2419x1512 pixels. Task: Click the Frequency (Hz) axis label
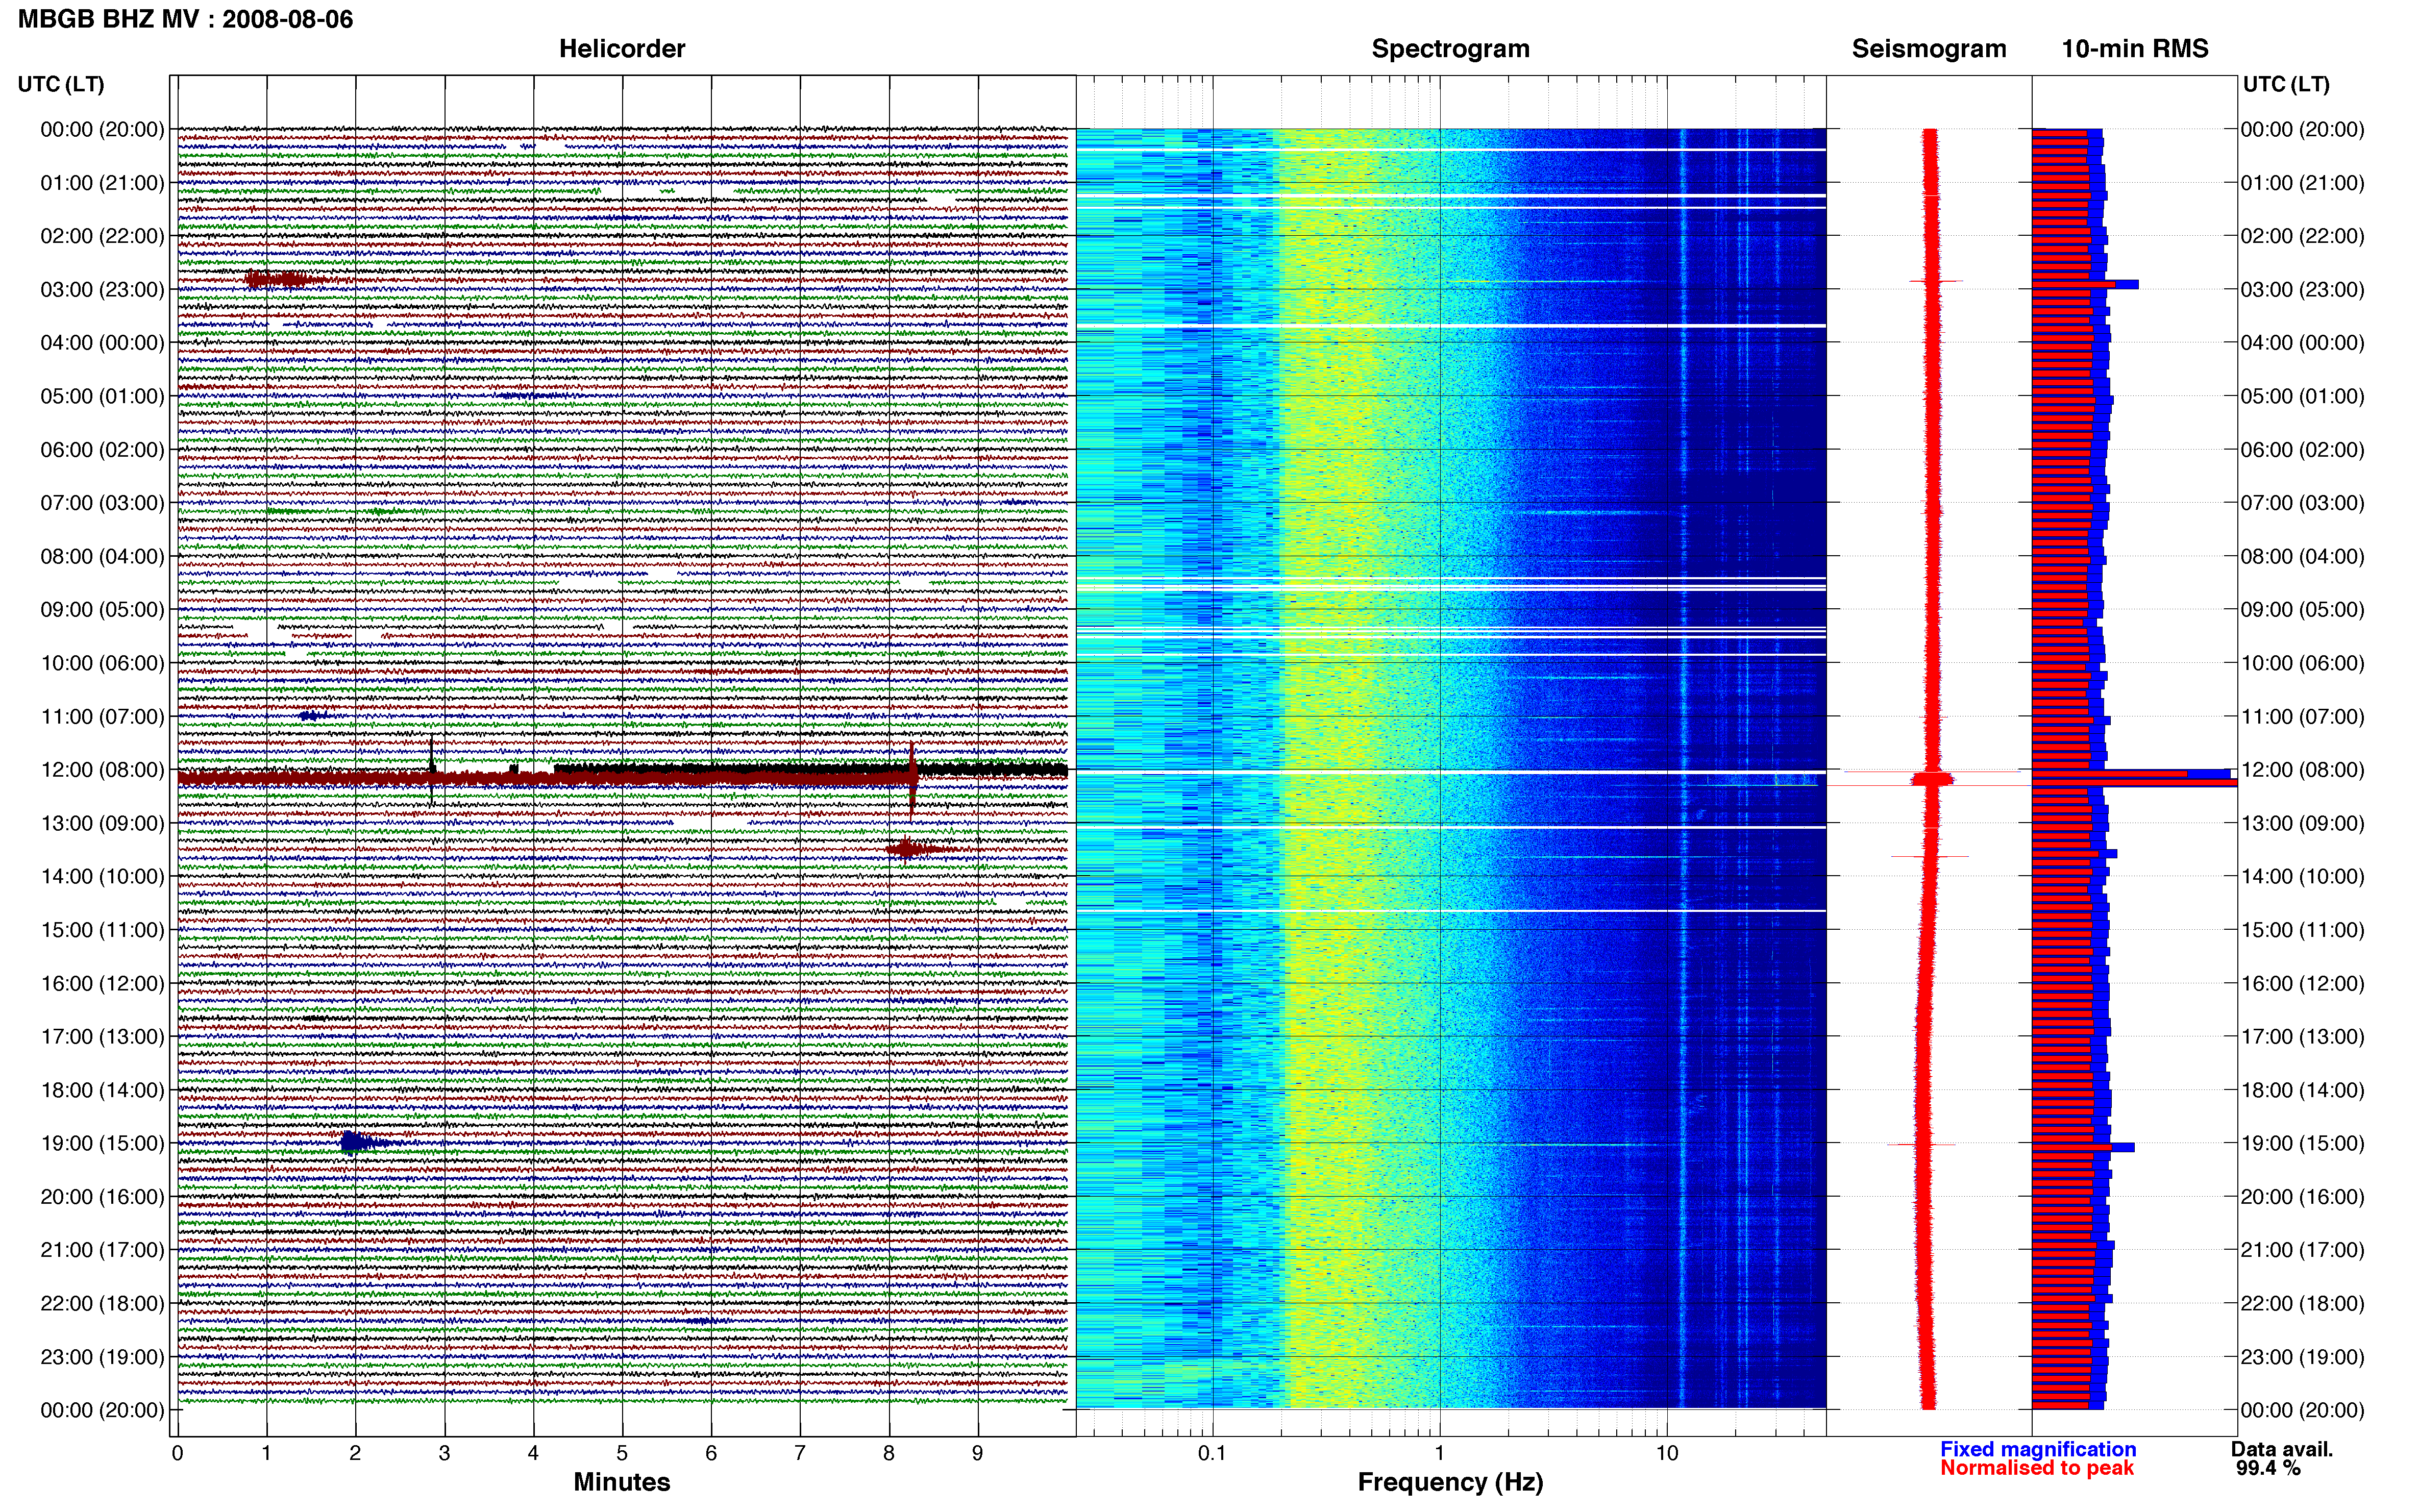pos(1450,1482)
